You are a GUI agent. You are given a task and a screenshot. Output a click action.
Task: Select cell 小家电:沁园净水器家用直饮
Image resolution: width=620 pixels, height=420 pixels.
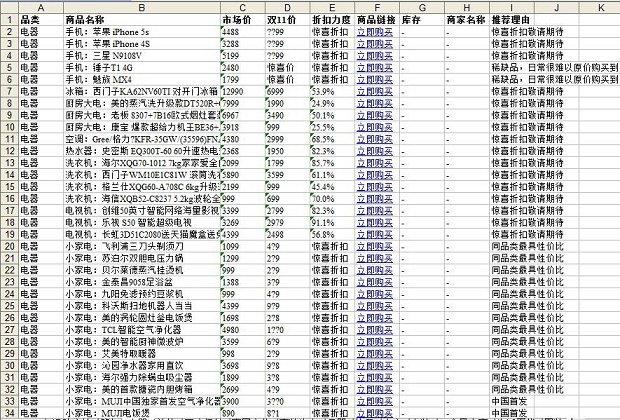142,365
